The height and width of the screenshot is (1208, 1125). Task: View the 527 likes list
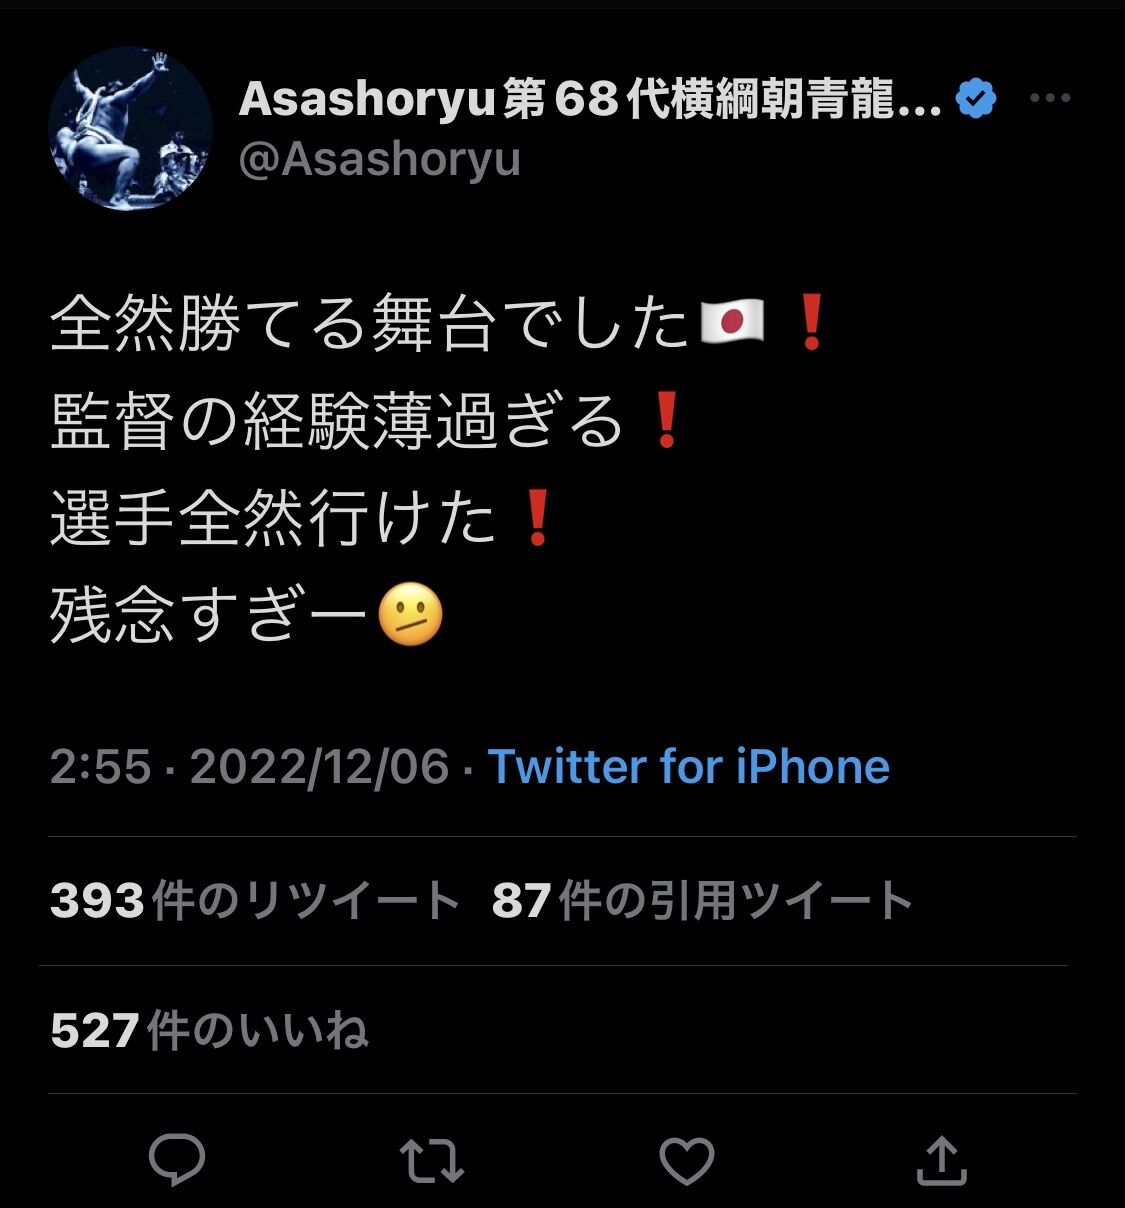[209, 1030]
